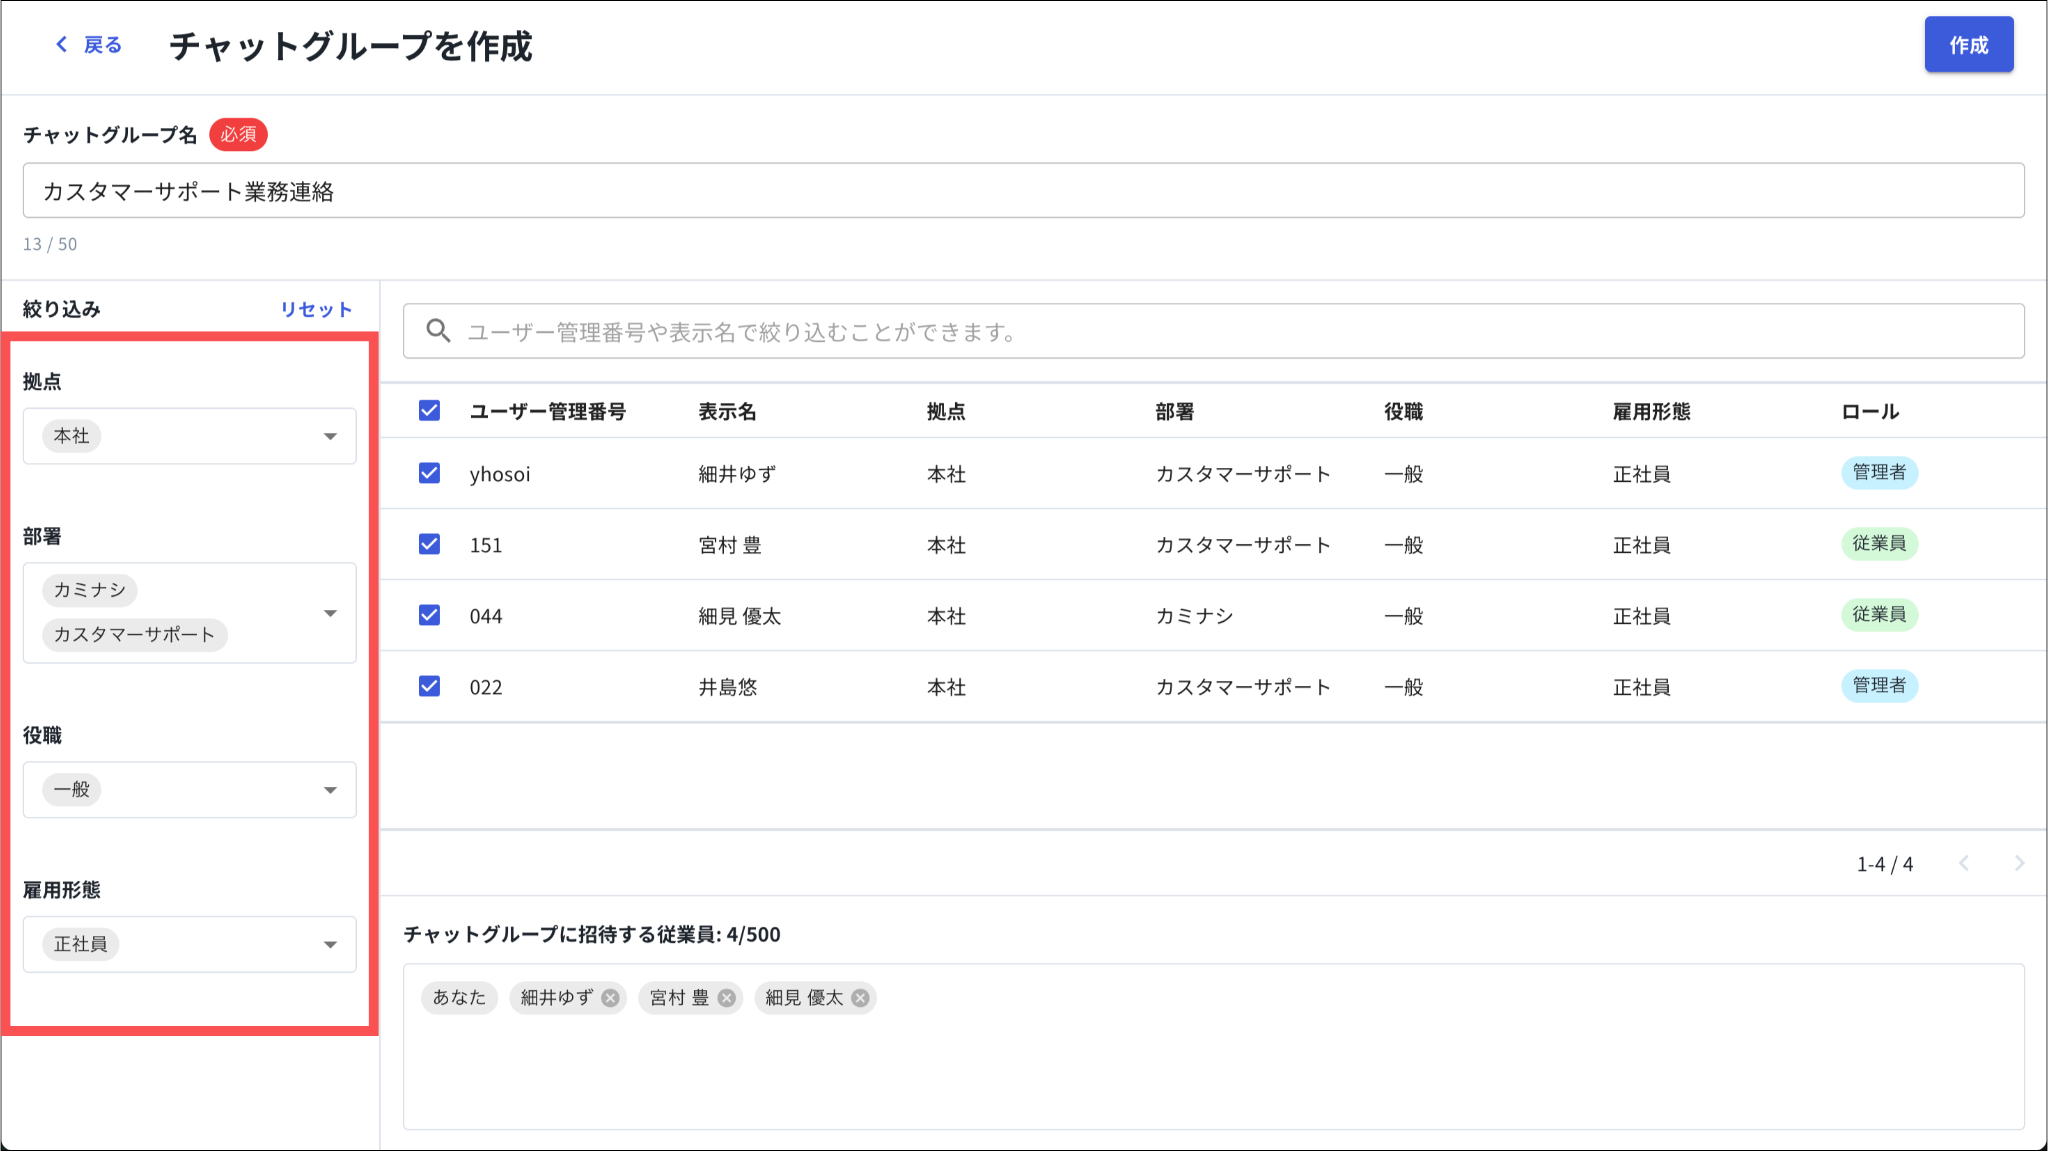
Task: Uncheck the checkbox for user 022 井島悠
Action: click(x=430, y=686)
